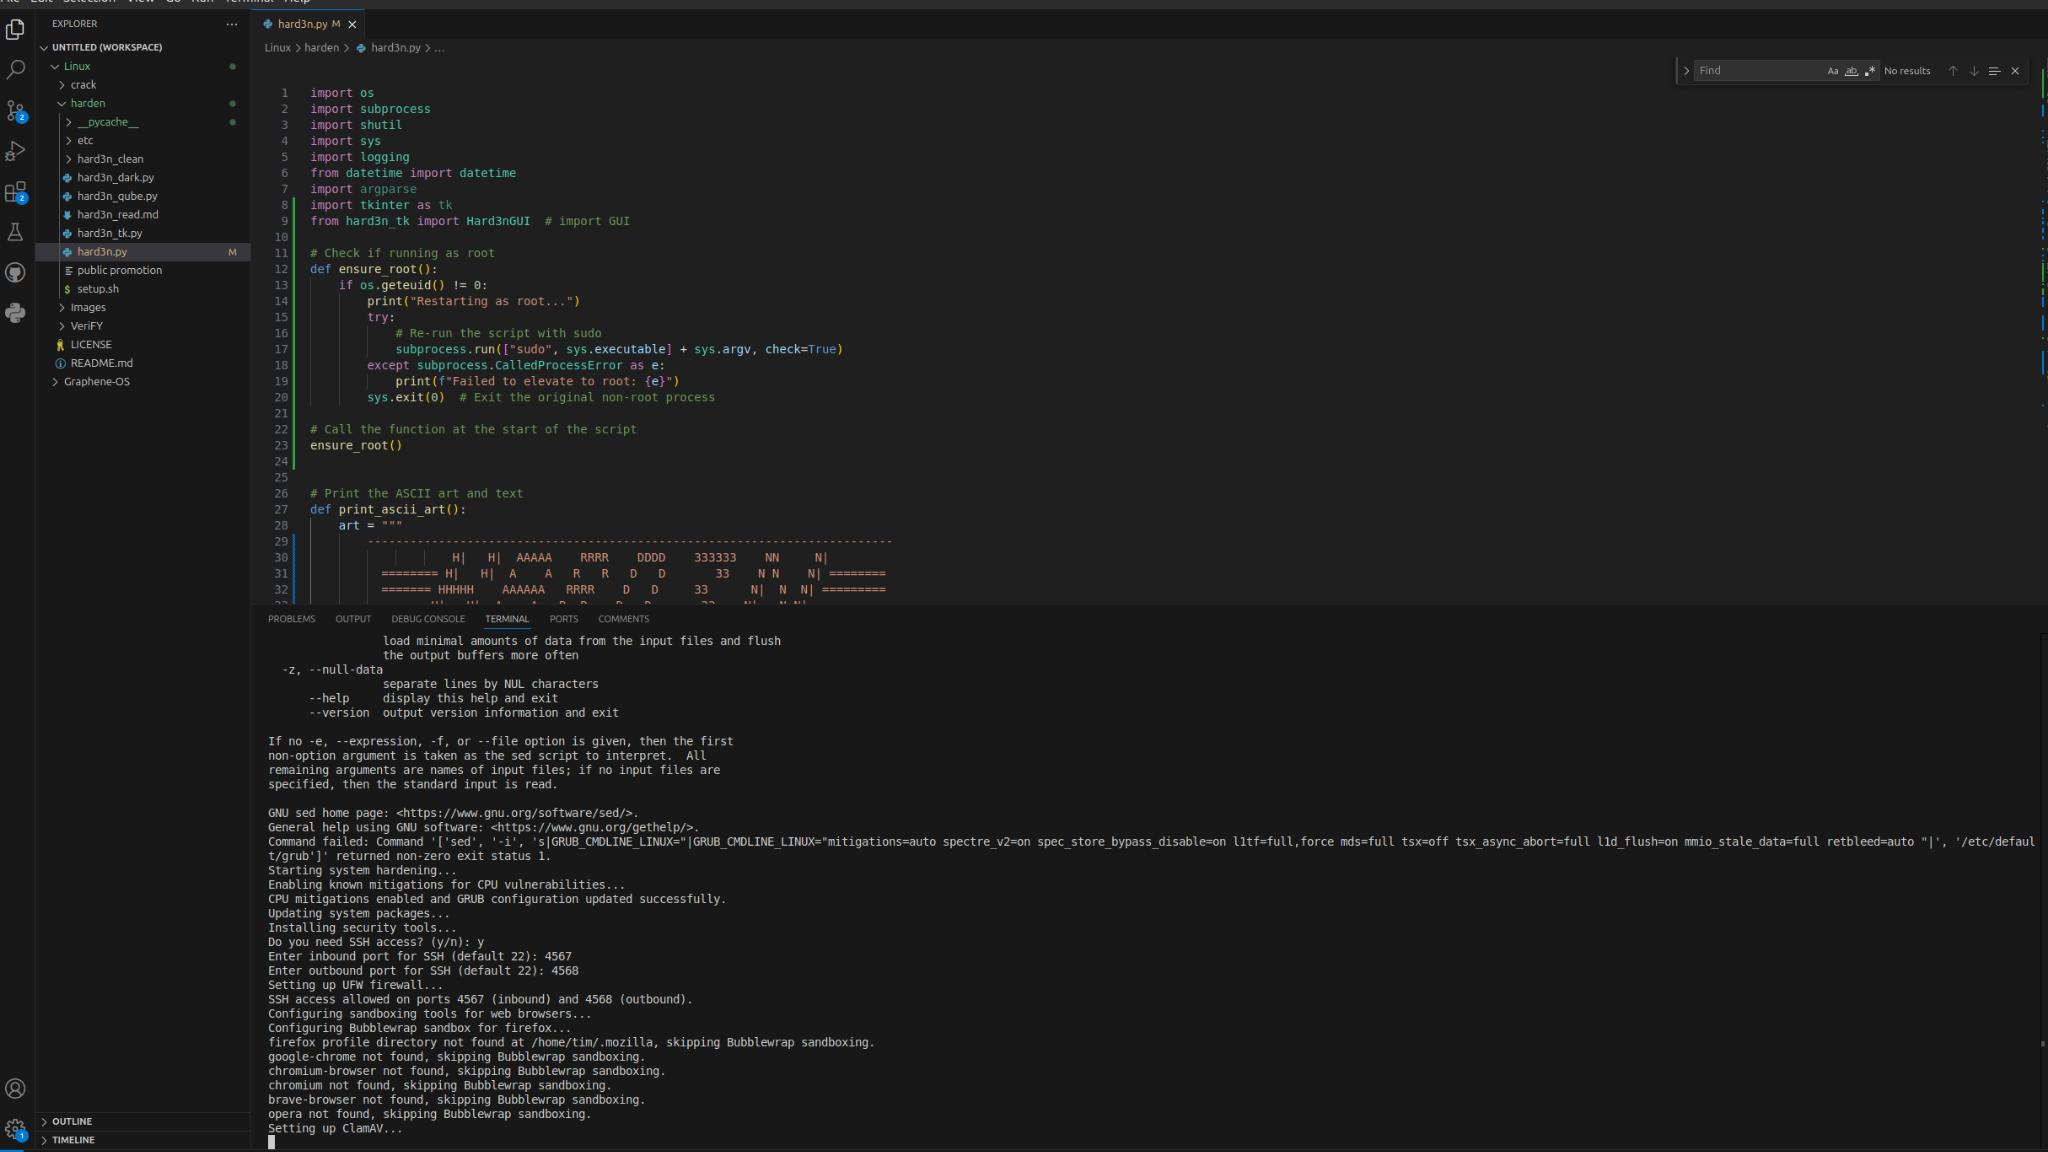Toggle Match Case in Find widget

pyautogui.click(x=1831, y=70)
